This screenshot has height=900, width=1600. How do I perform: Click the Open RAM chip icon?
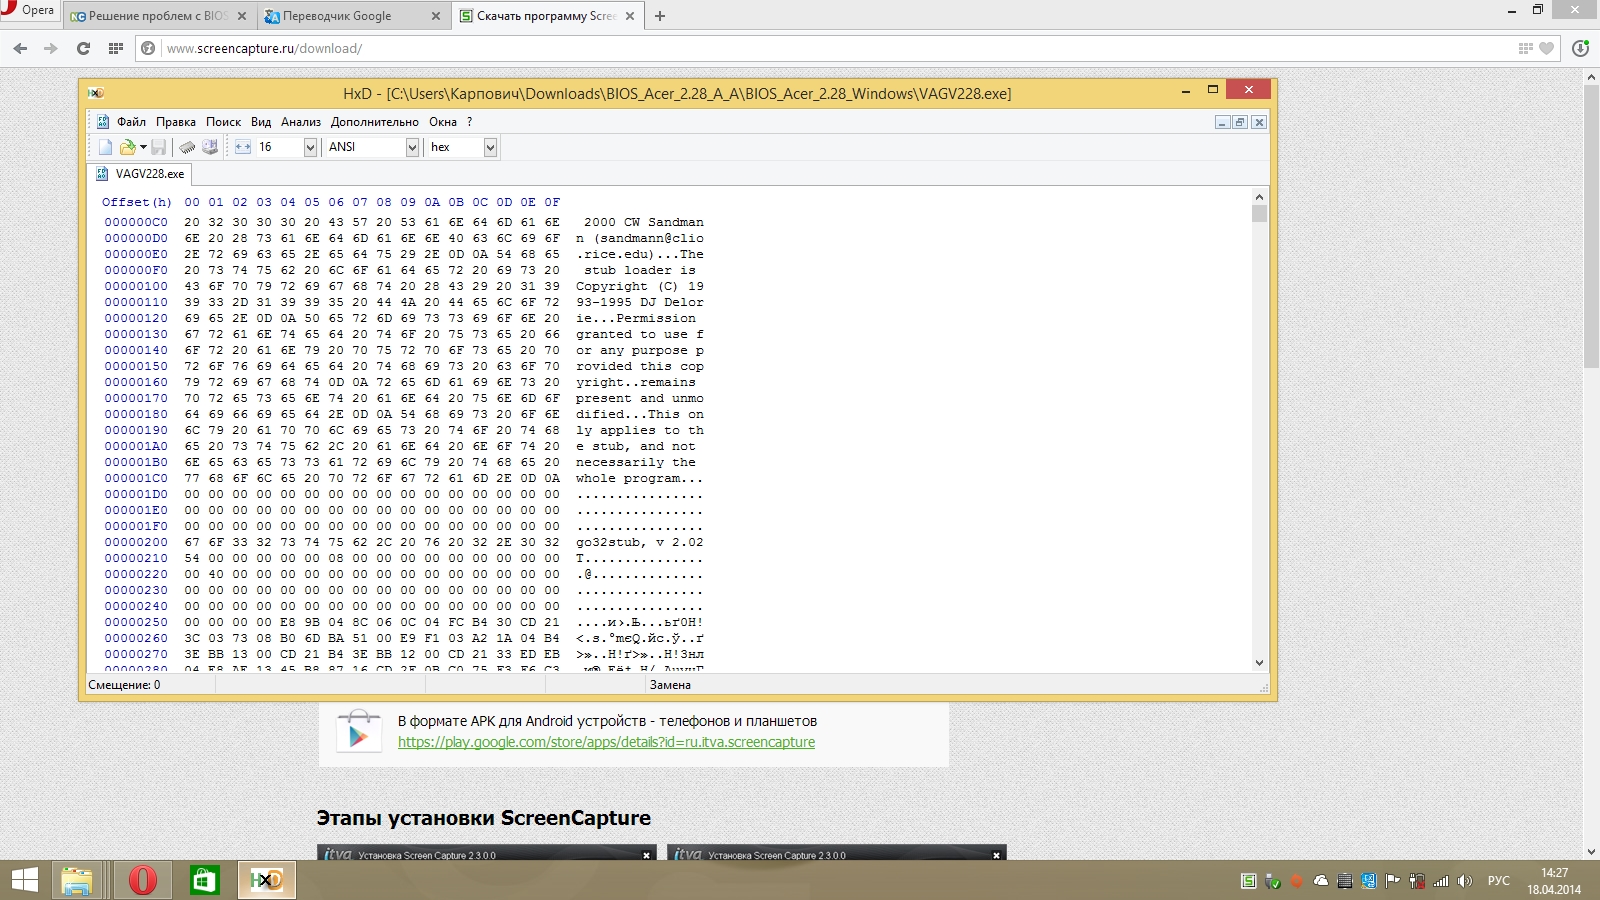[x=187, y=147]
